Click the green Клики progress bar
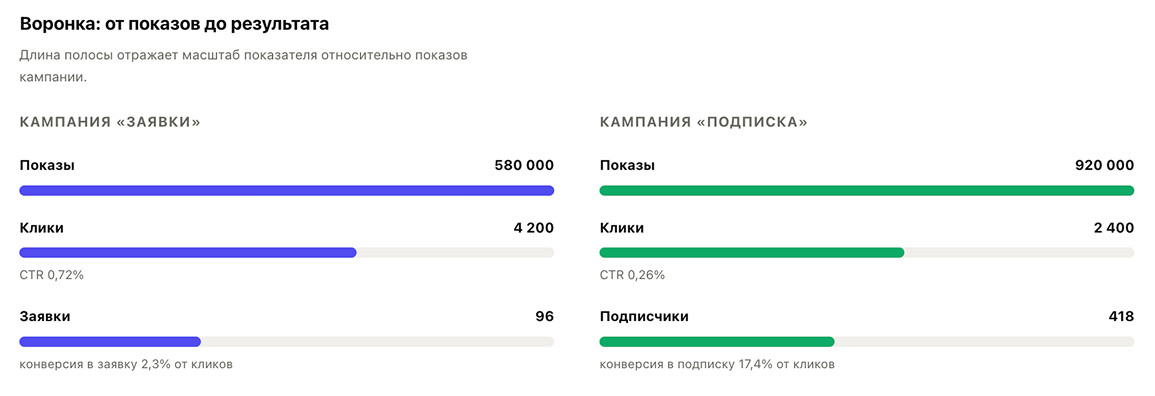Viewport: 1155px width, 396px height. (x=752, y=252)
